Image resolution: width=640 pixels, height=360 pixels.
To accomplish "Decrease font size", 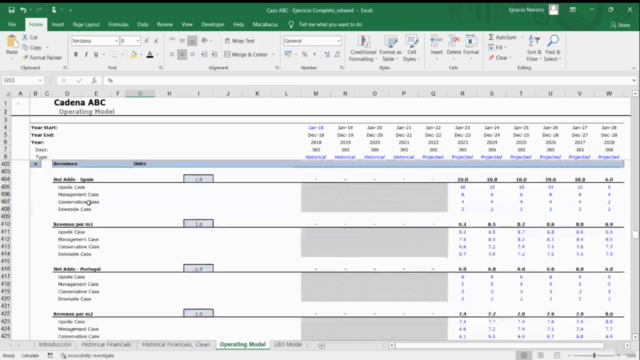I will tap(156, 41).
